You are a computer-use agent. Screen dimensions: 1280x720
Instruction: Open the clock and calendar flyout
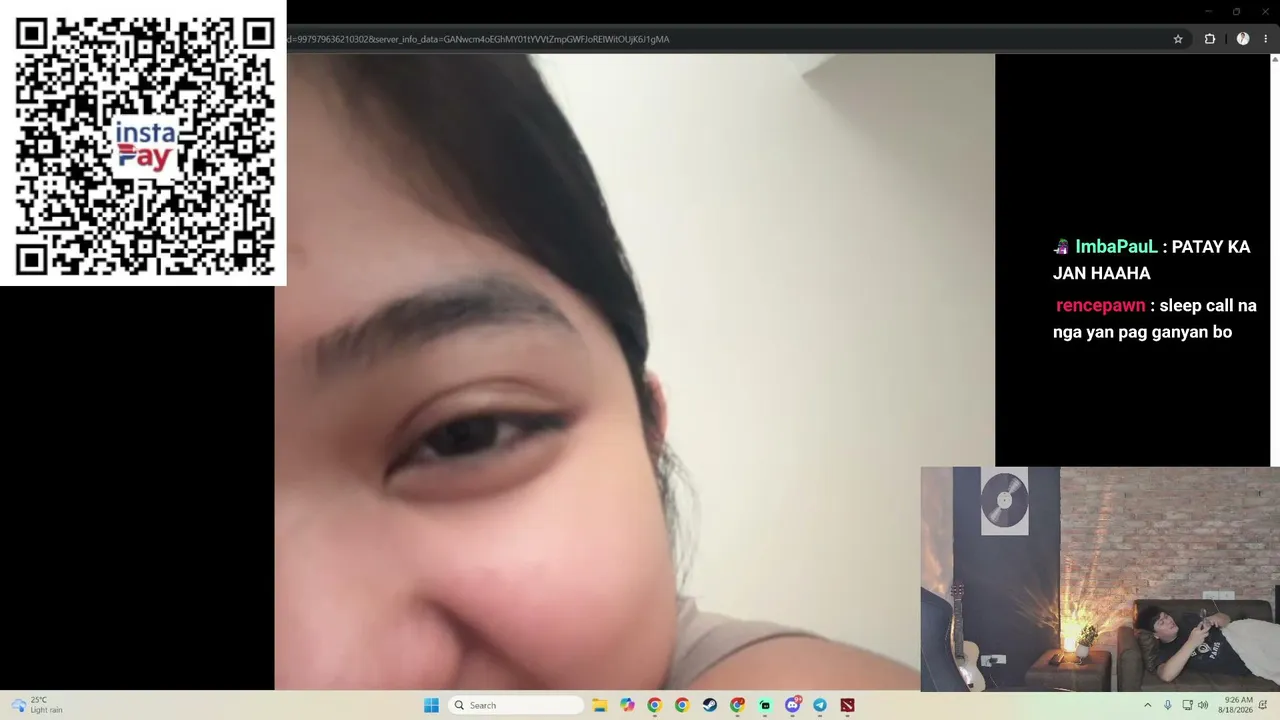coord(1235,705)
